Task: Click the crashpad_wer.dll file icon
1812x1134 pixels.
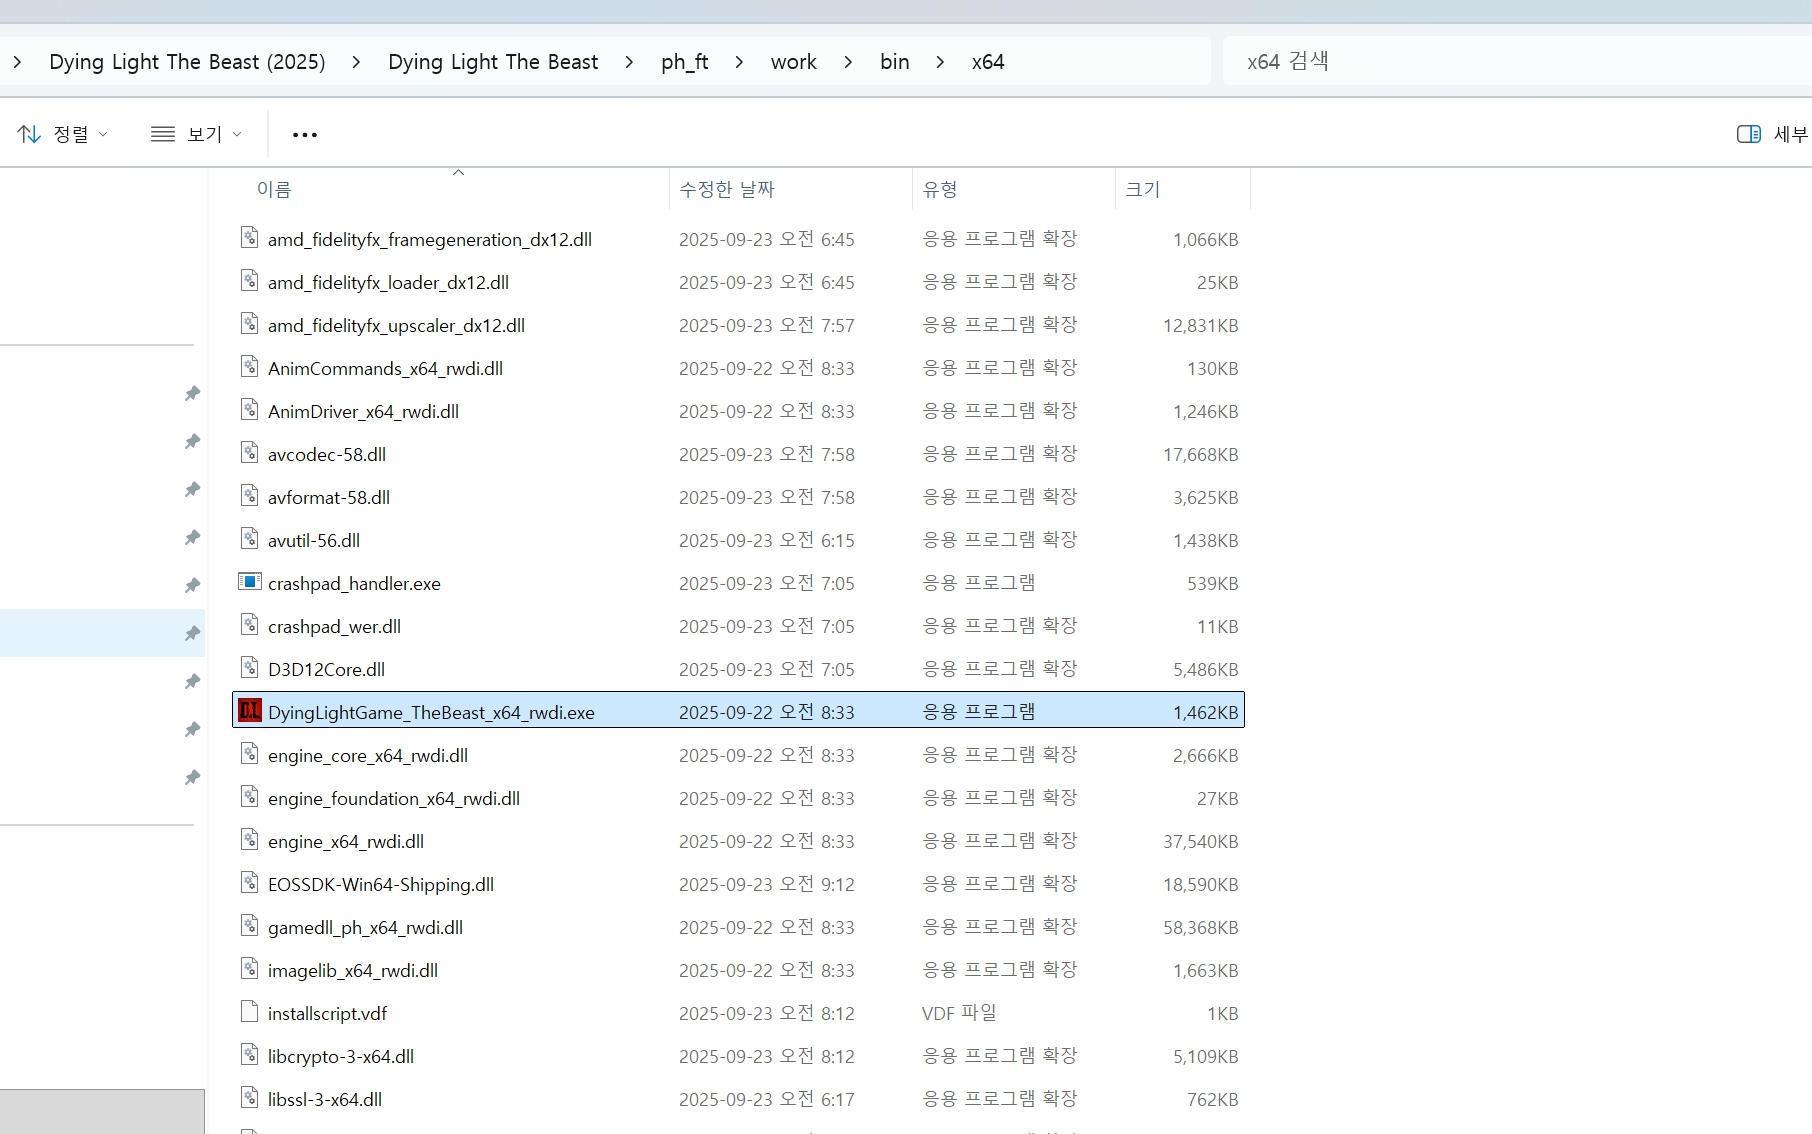Action: click(x=249, y=625)
